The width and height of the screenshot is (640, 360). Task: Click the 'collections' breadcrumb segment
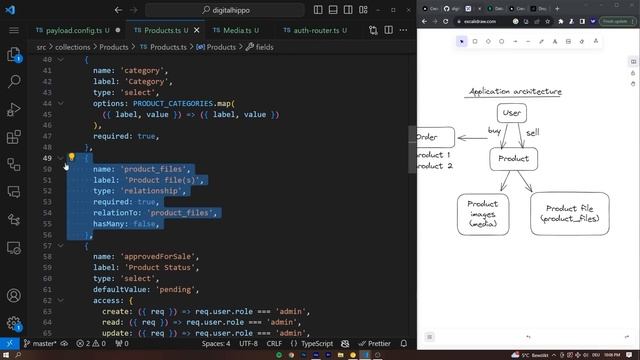coord(73,47)
